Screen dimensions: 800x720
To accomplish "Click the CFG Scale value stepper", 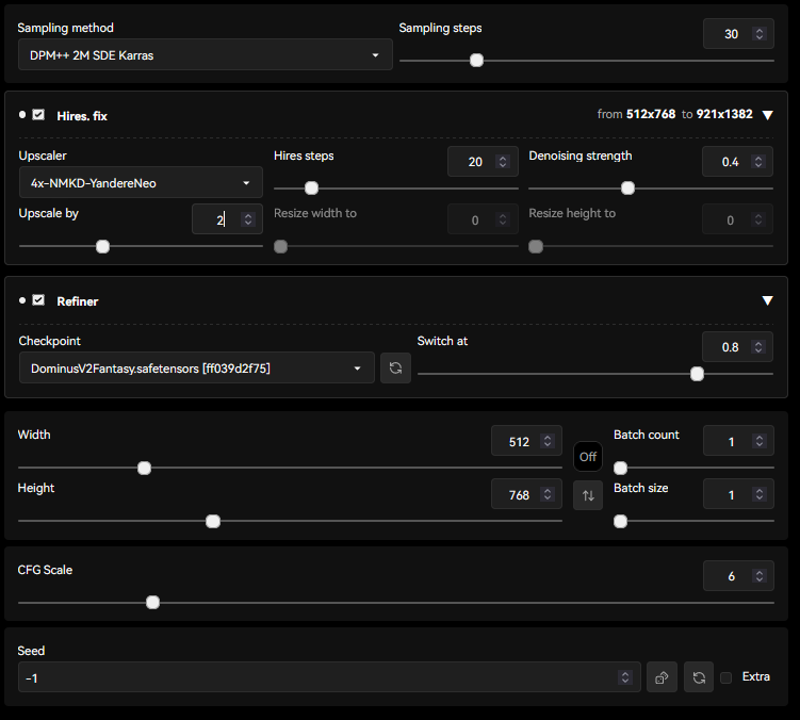I will click(x=759, y=576).
